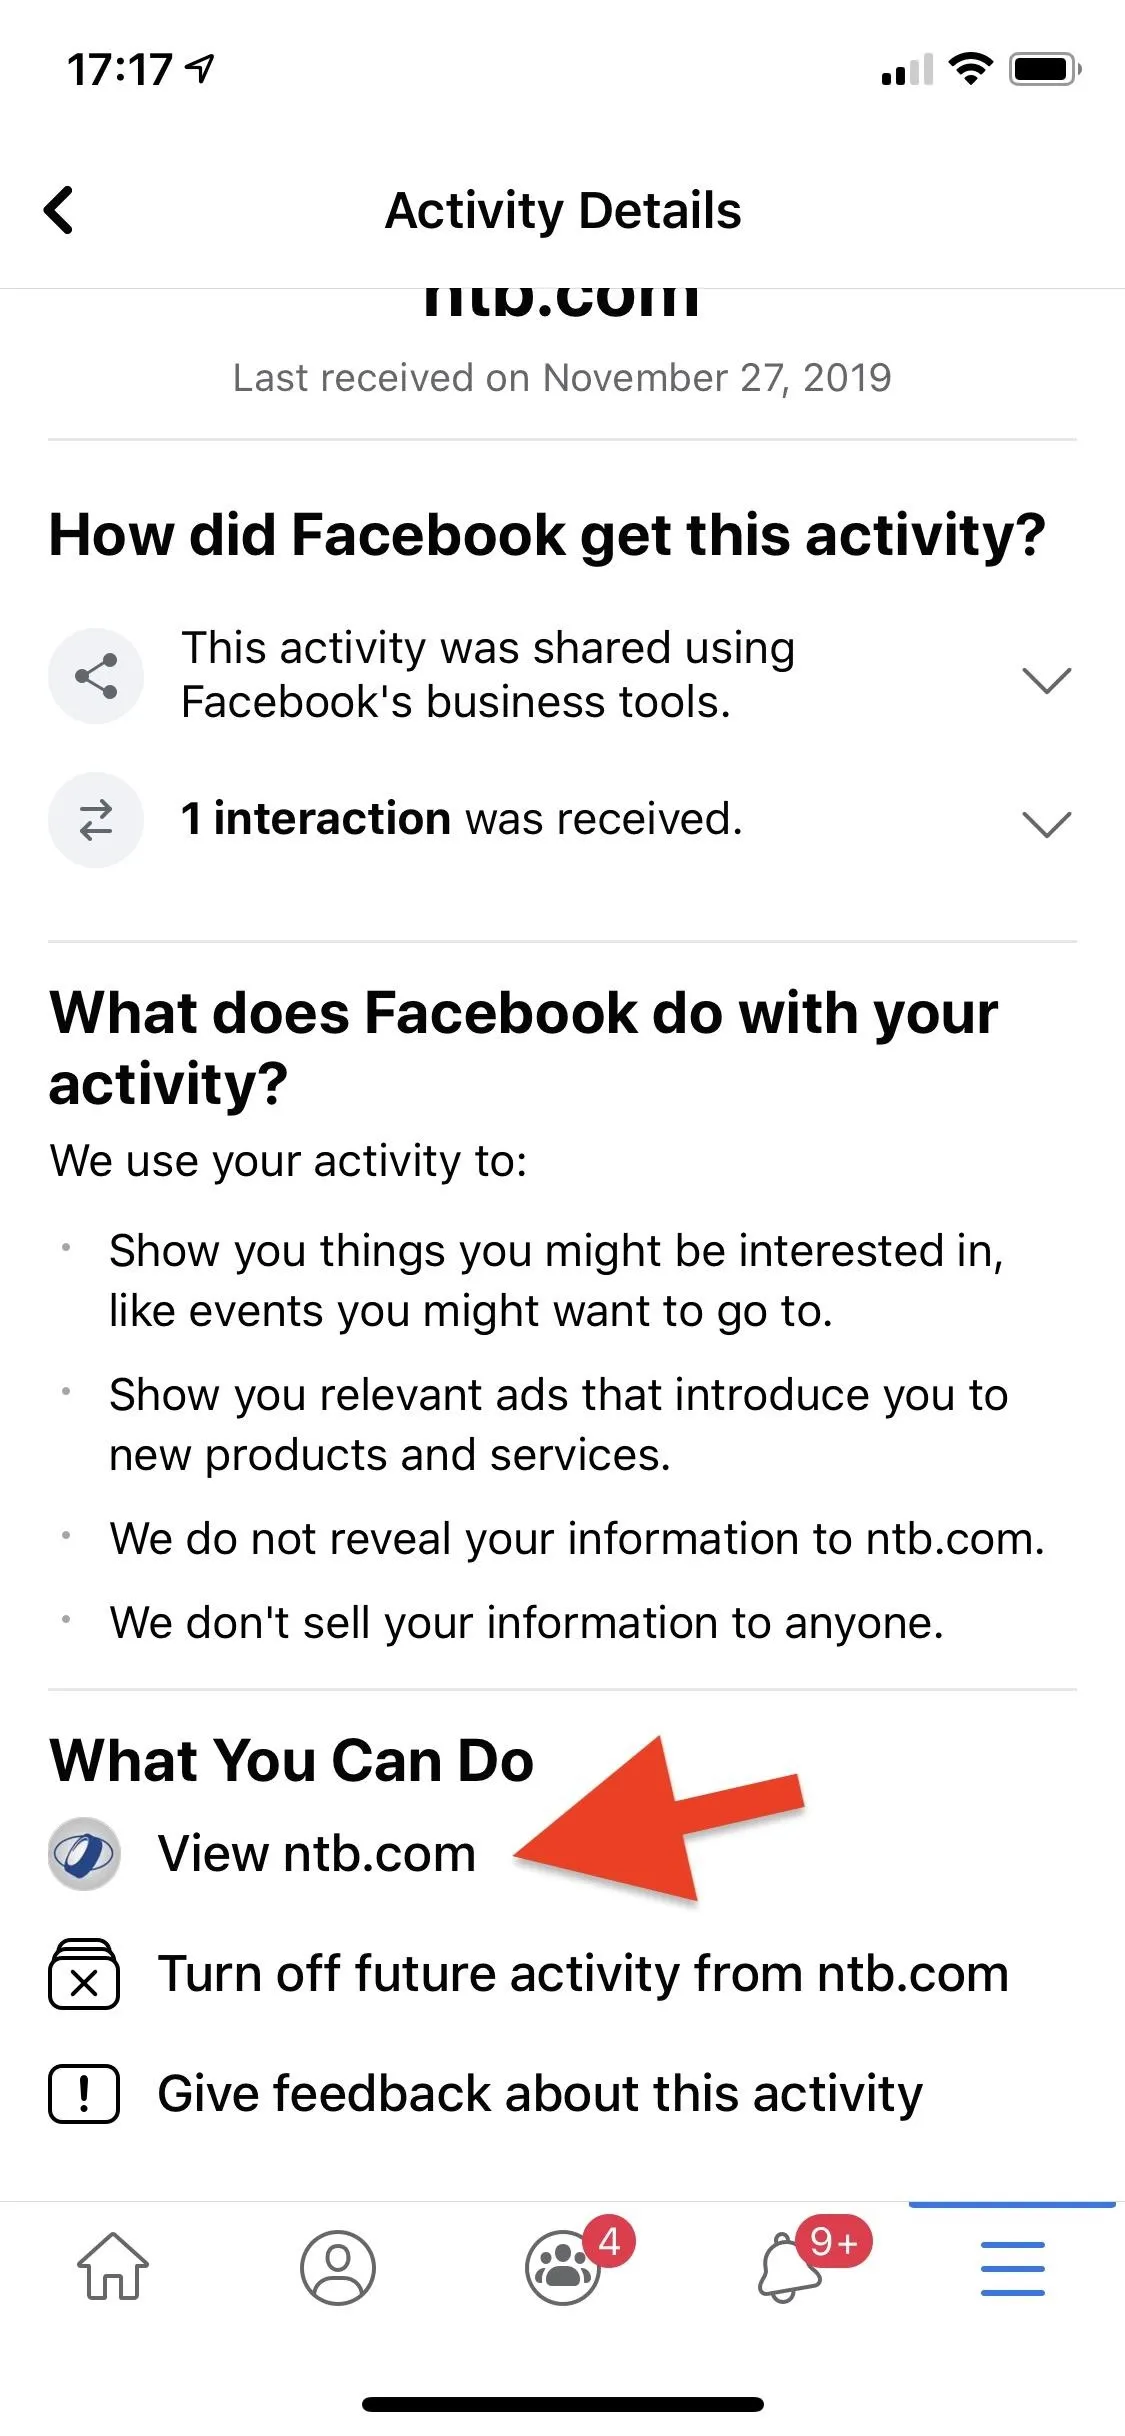
Task: Expand the 1 interaction received chevron
Action: [1047, 823]
